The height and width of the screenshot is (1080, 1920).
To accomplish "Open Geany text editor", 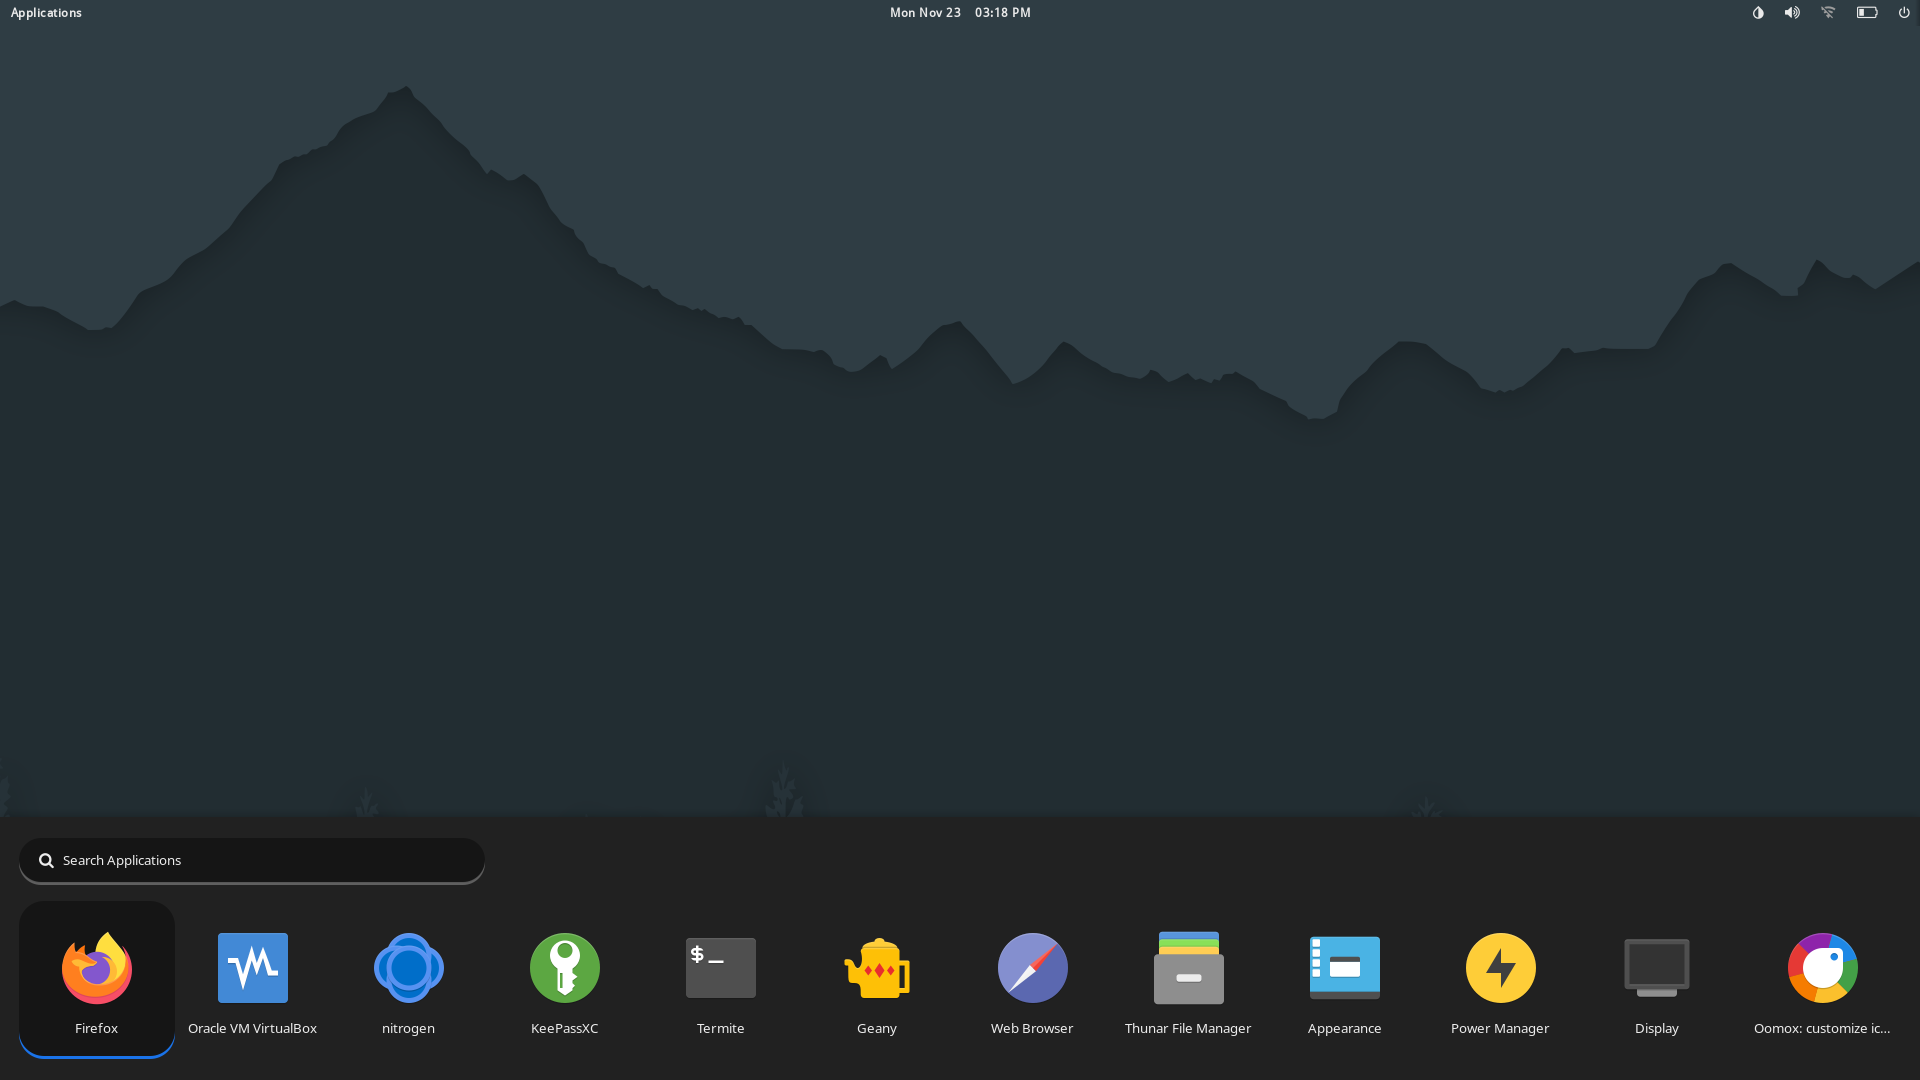I will (x=876, y=968).
